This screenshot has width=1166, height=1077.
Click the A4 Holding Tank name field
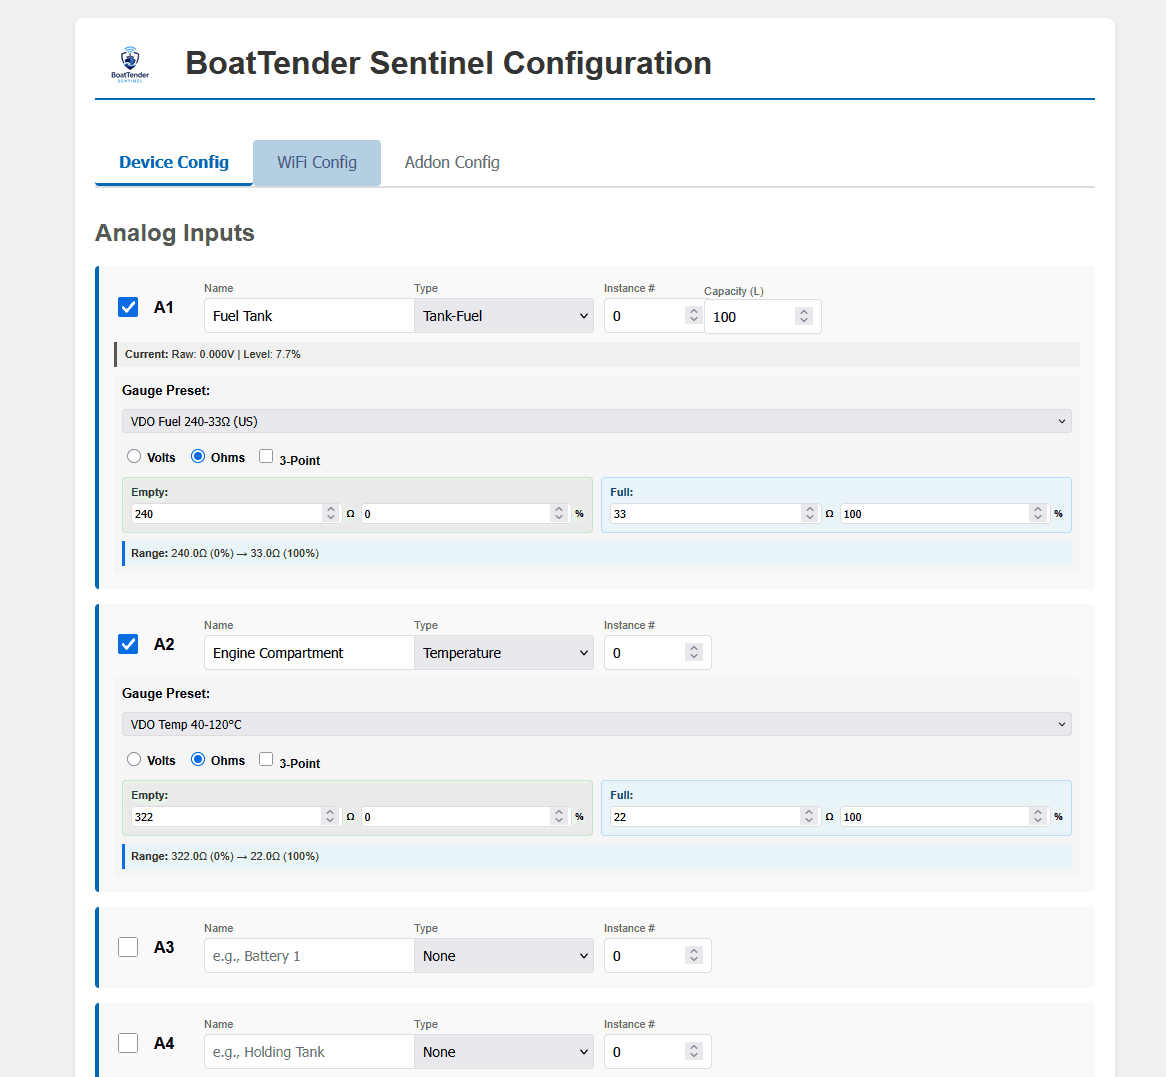point(308,1051)
